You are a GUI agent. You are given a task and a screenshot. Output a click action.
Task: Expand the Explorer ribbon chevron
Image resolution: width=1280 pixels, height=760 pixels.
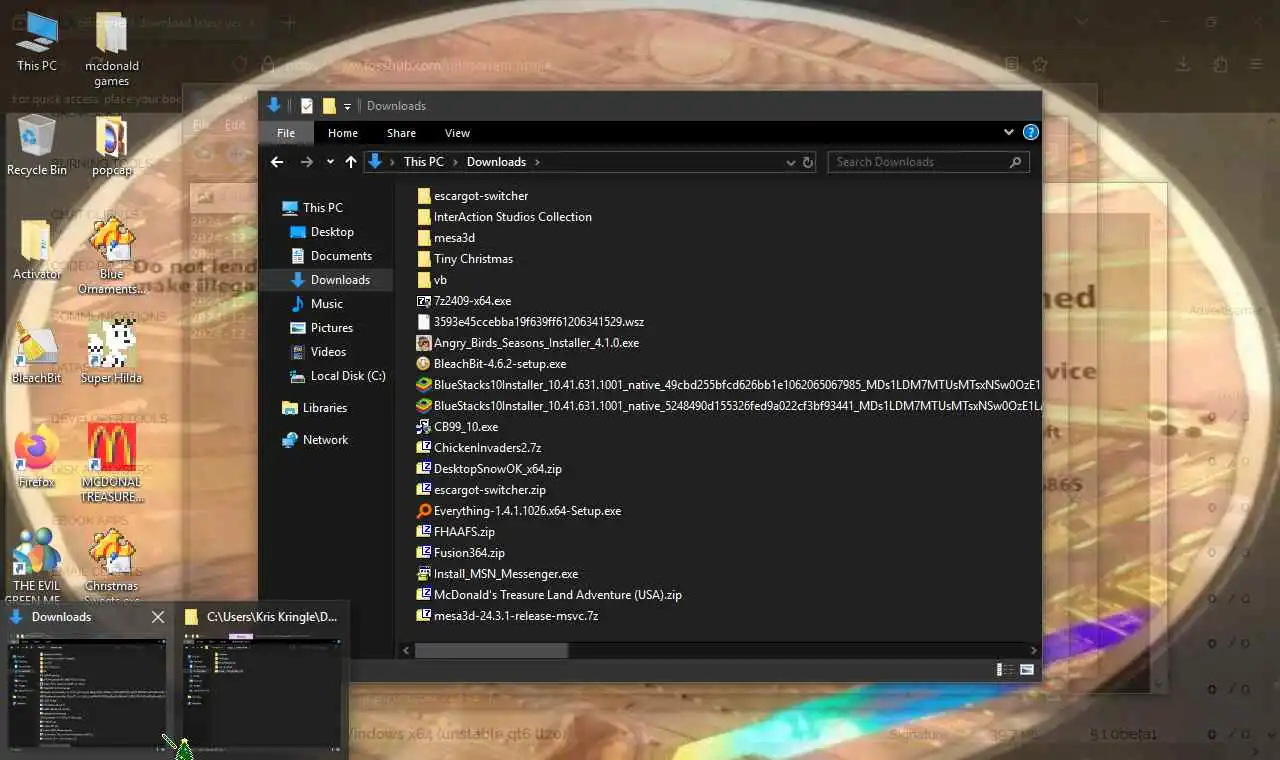(x=1009, y=132)
